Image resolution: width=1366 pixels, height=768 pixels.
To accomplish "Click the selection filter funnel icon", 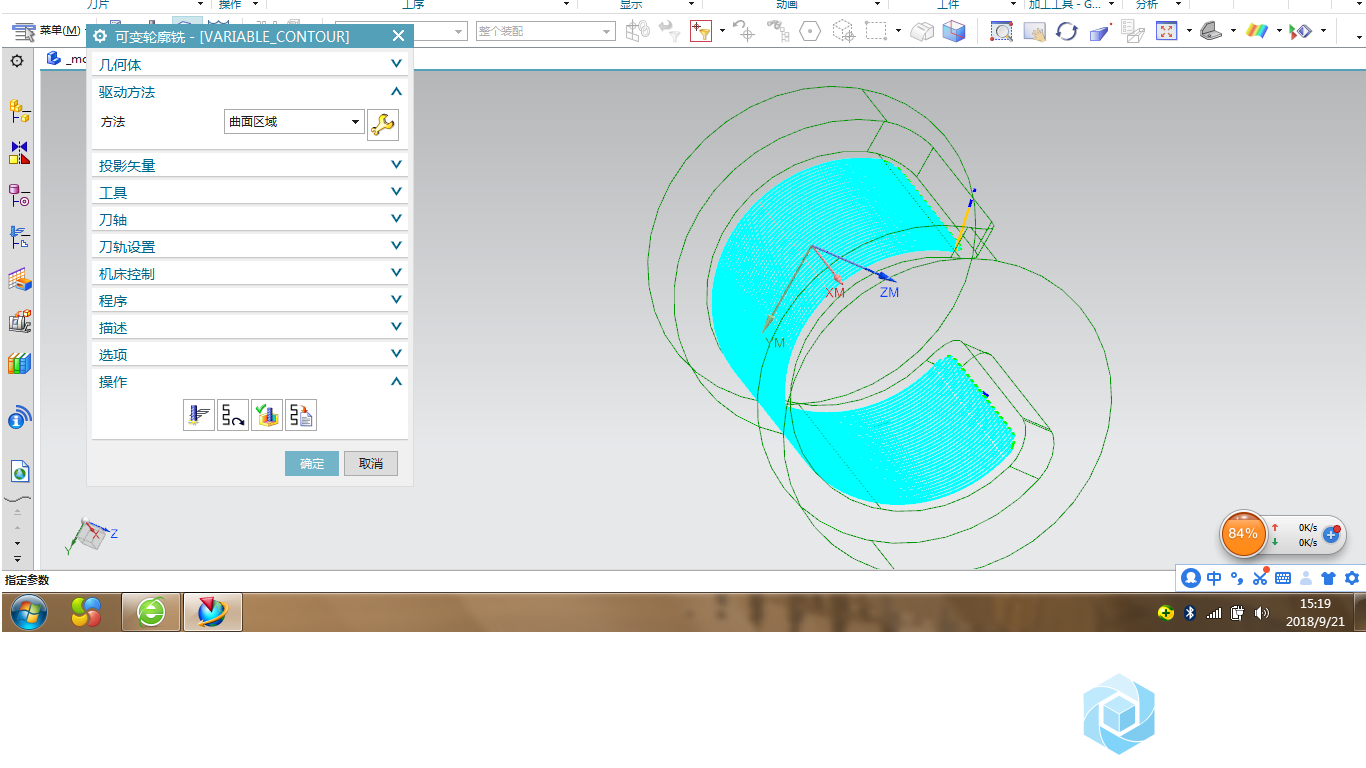I will coord(701,31).
